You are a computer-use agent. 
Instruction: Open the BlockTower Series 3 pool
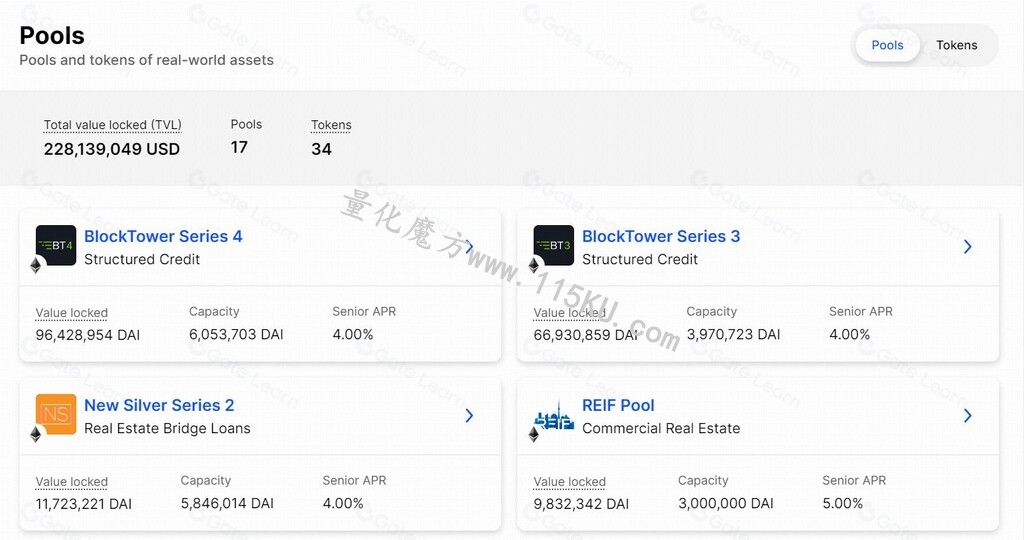[661, 236]
